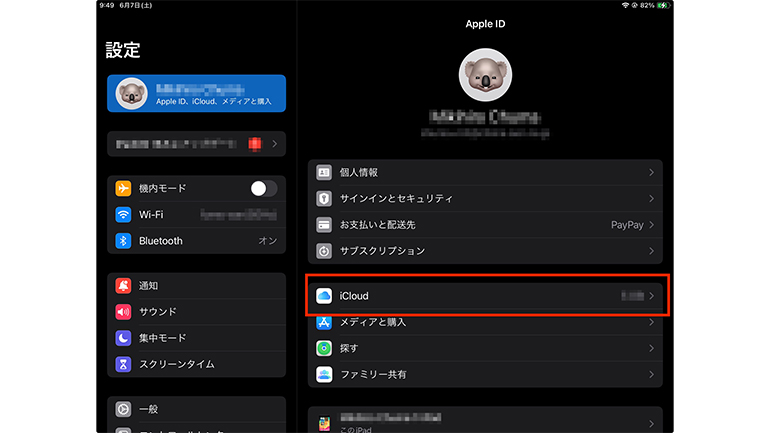Tap the ファミリー共有 family icon
Image resolution: width=770 pixels, height=433 pixels.
coord(324,375)
